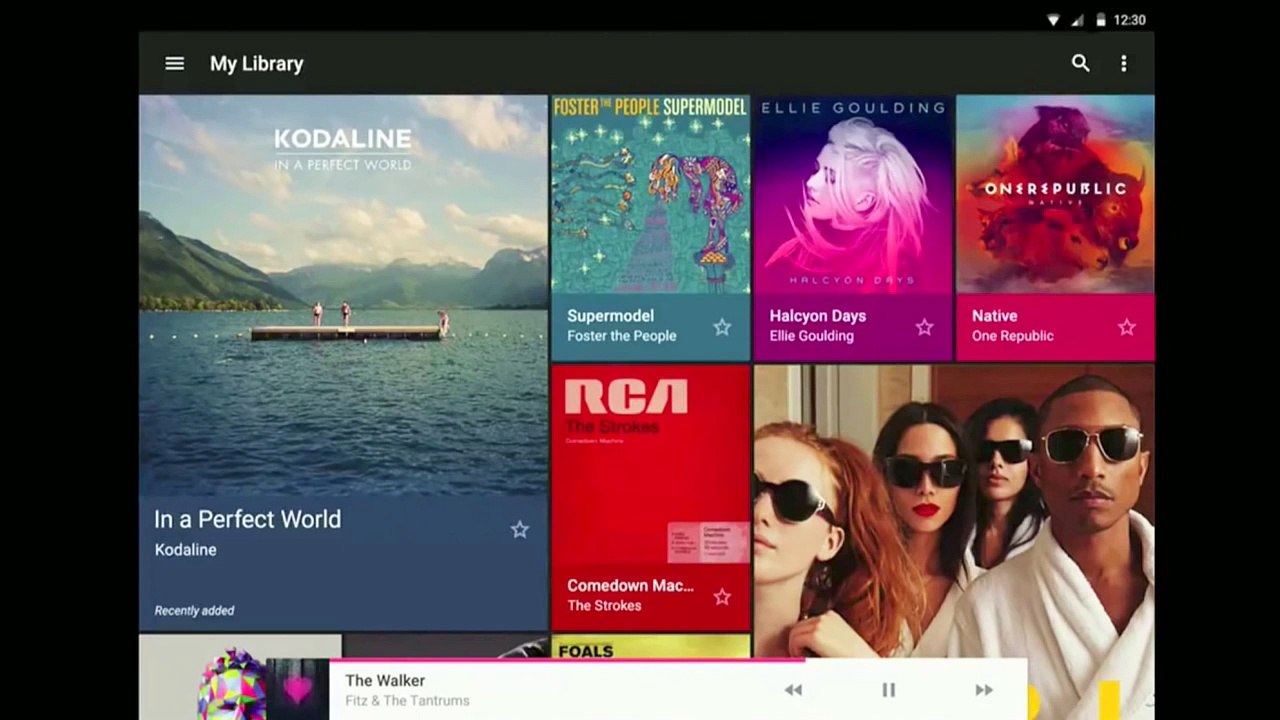Click the Supermodel album title
The width and height of the screenshot is (1280, 720).
[610, 315]
